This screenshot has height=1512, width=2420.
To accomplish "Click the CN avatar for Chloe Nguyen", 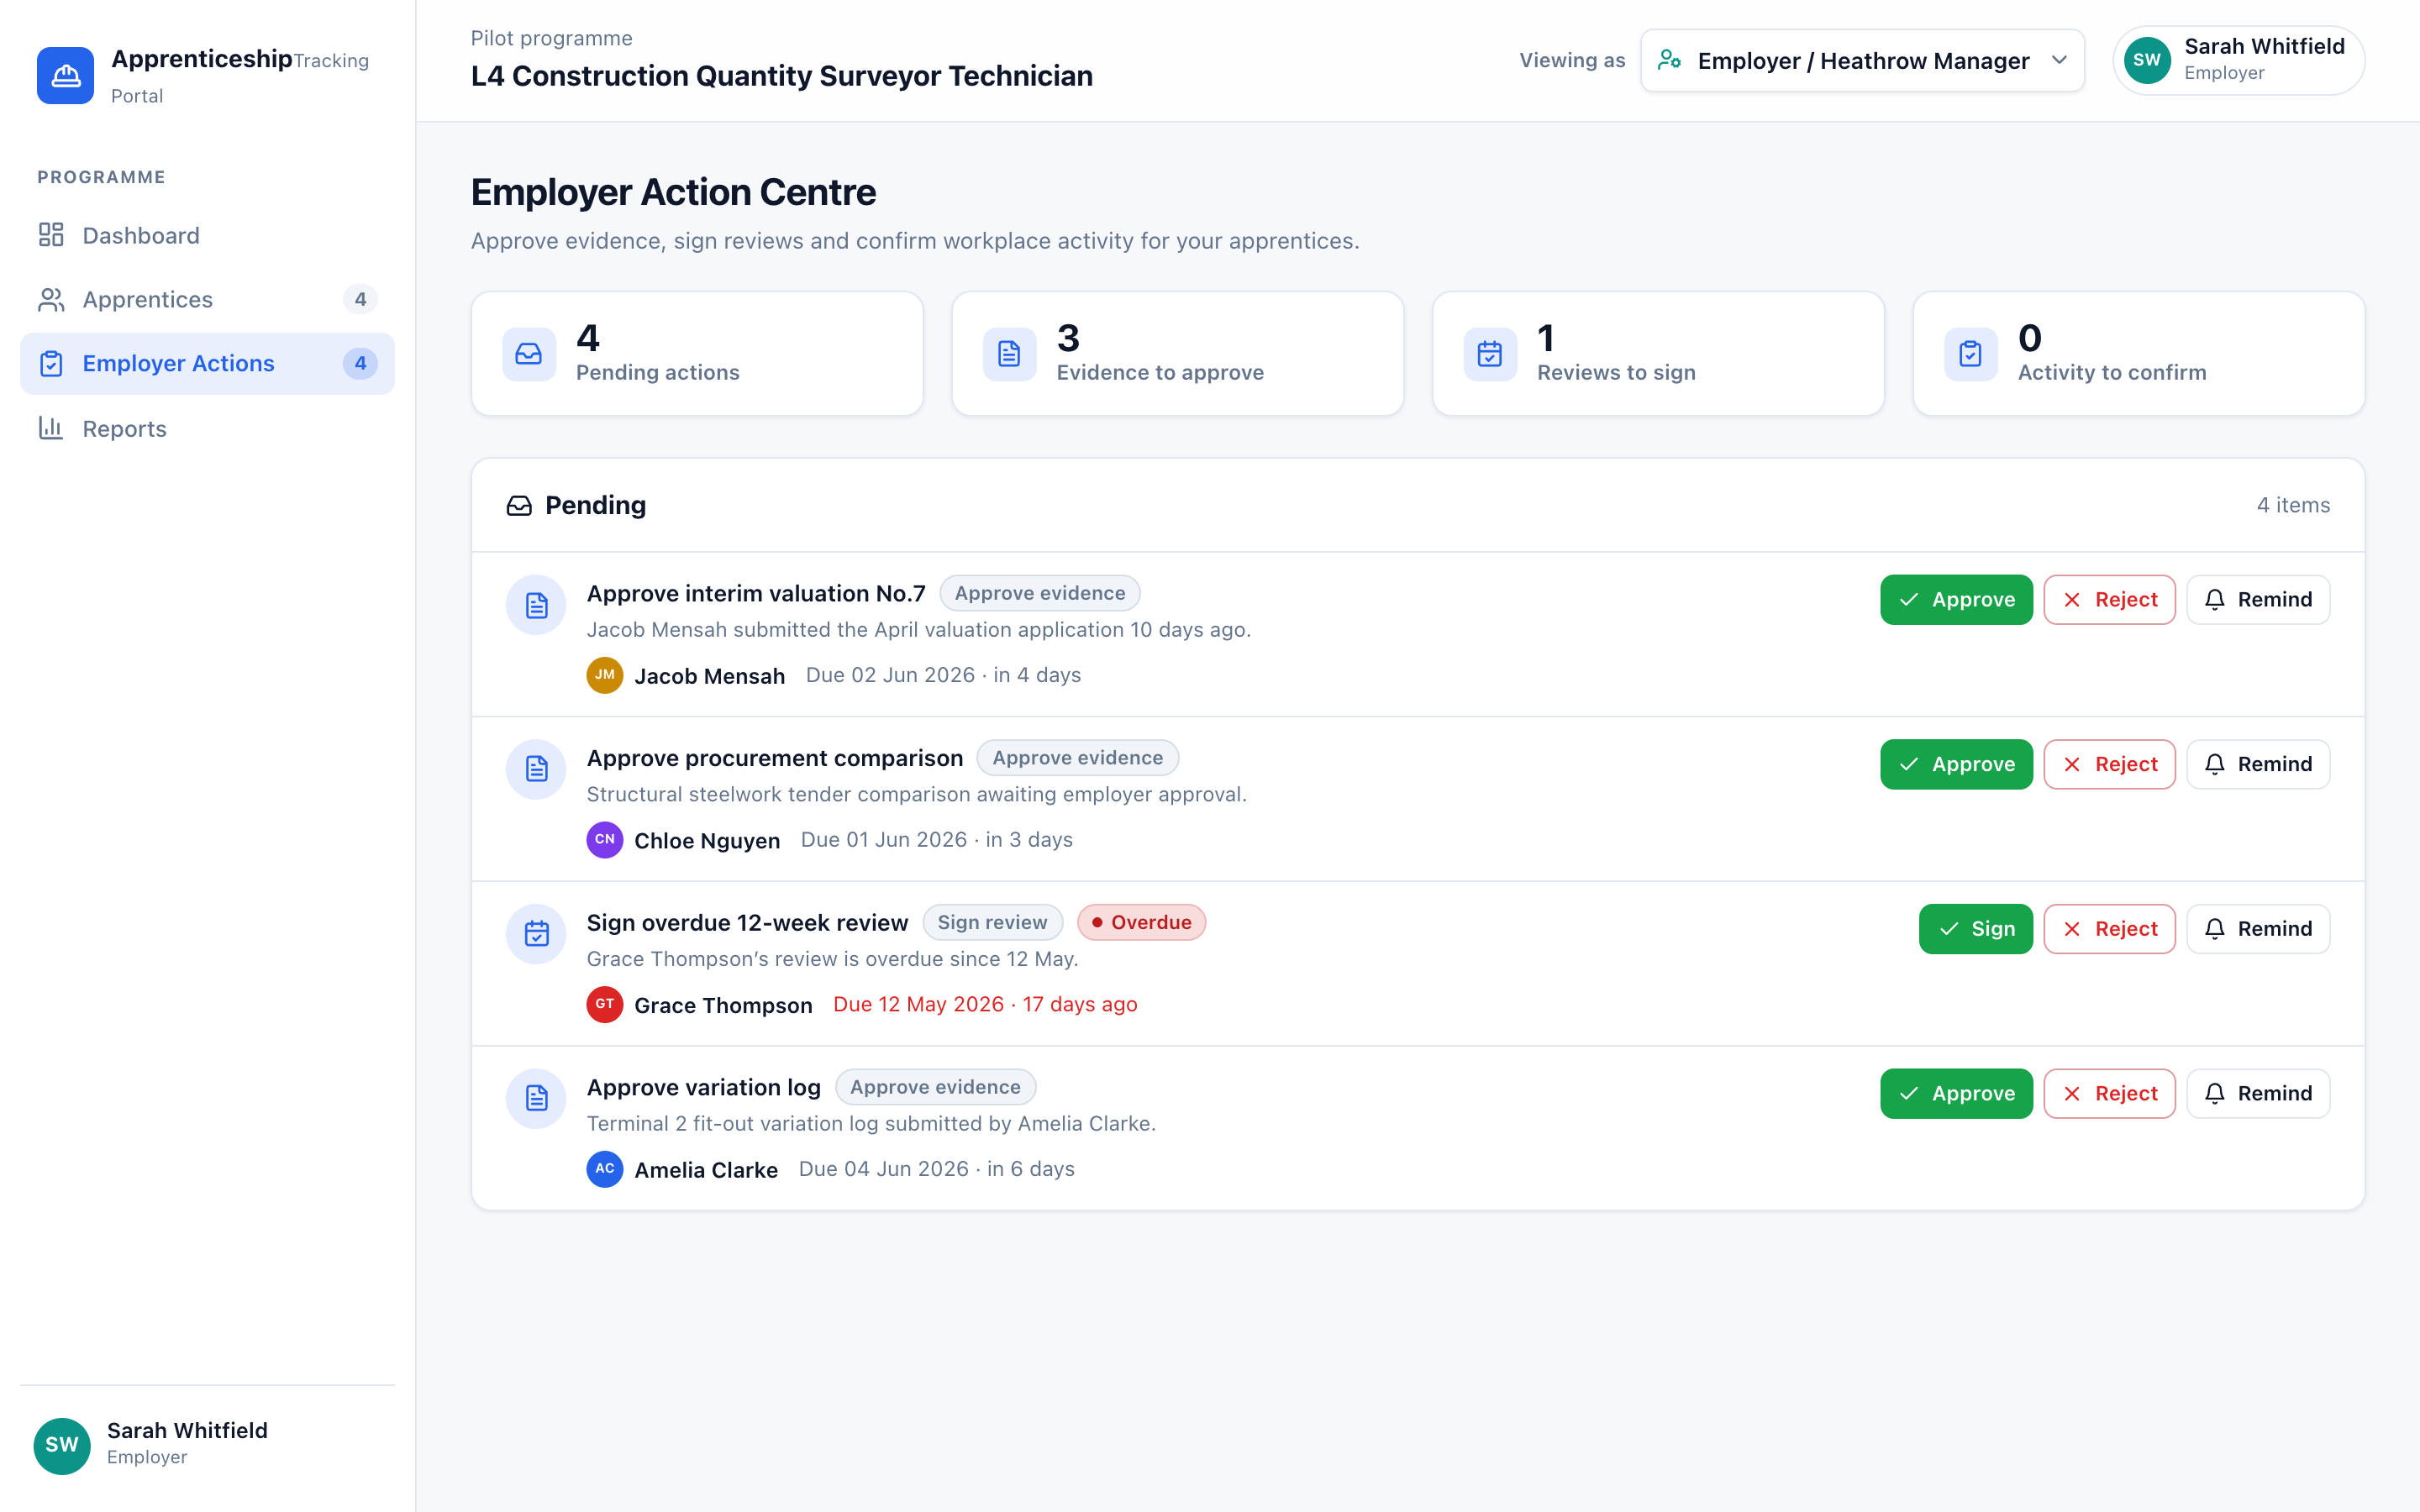I will [605, 840].
